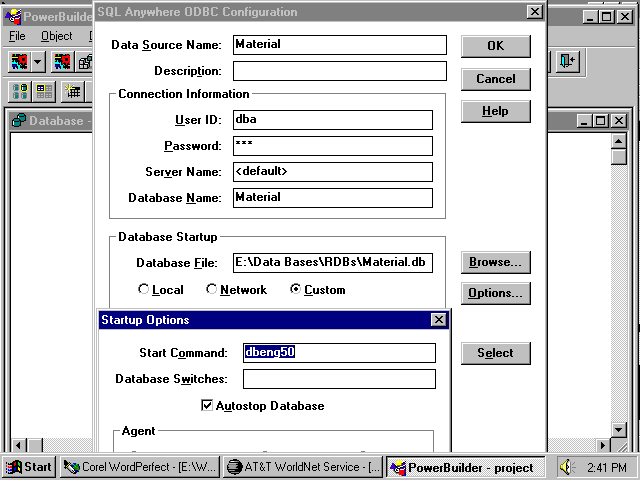Click the speaker volume icon in system tray
Image resolution: width=640 pixels, height=480 pixels.
point(567,467)
